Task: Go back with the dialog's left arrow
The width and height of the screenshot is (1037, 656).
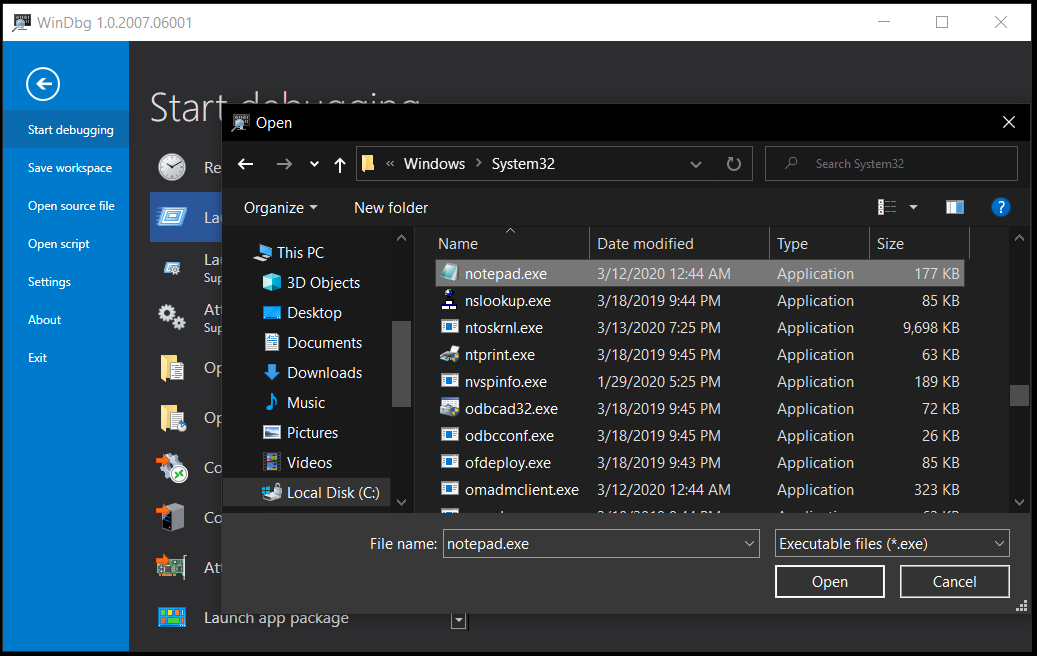Action: click(x=245, y=164)
